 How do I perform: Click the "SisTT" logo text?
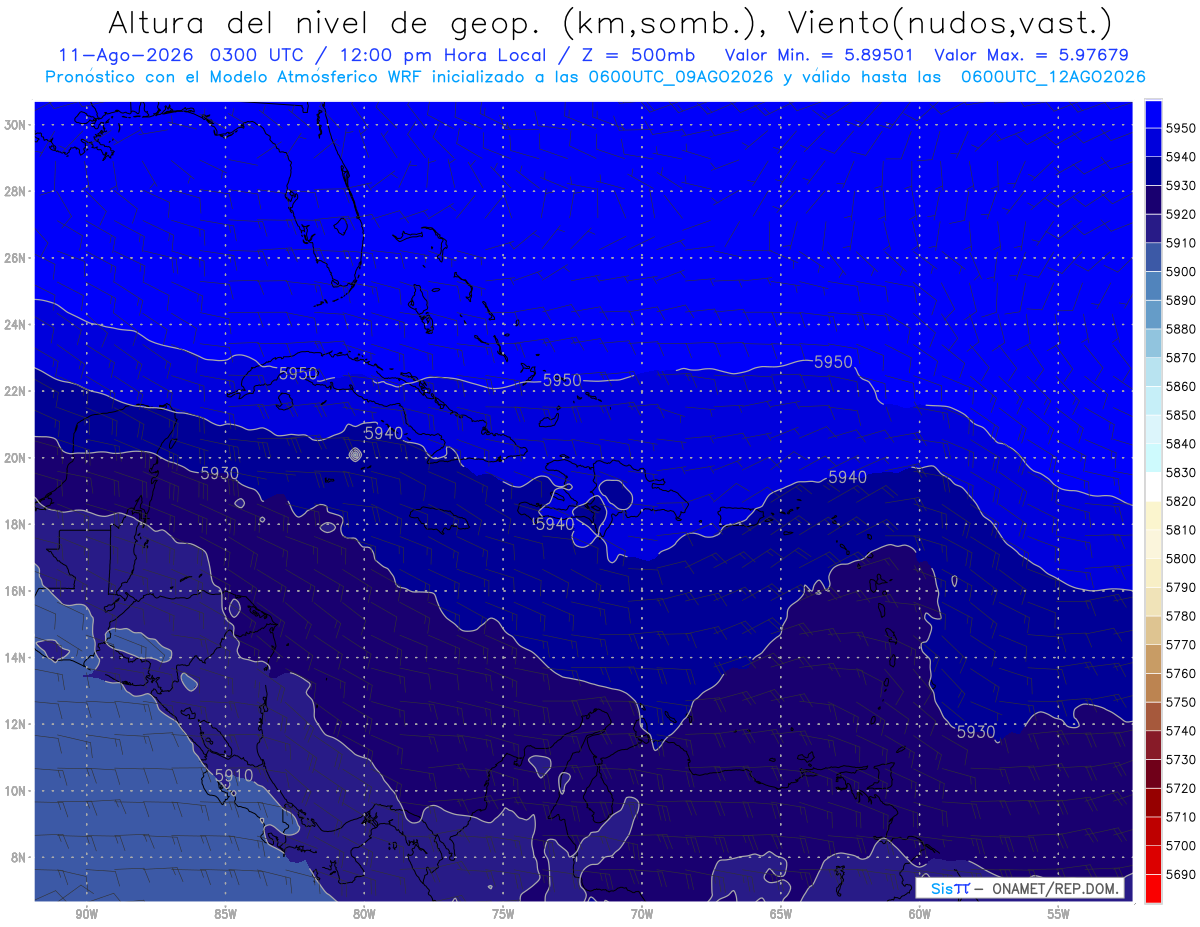pos(950,888)
